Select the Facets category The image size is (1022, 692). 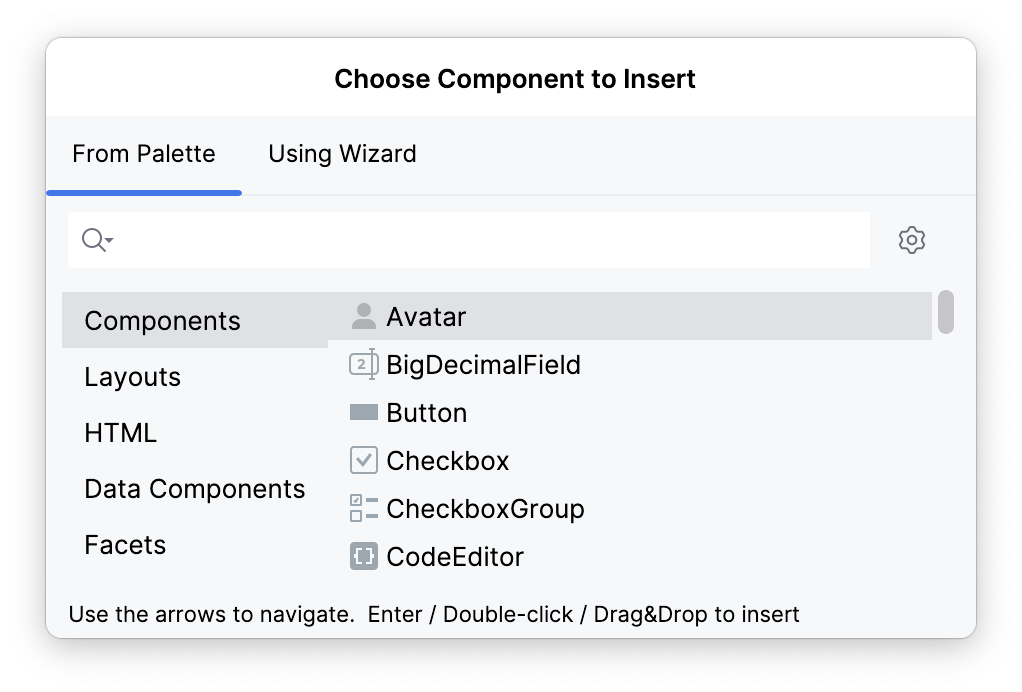(x=126, y=545)
